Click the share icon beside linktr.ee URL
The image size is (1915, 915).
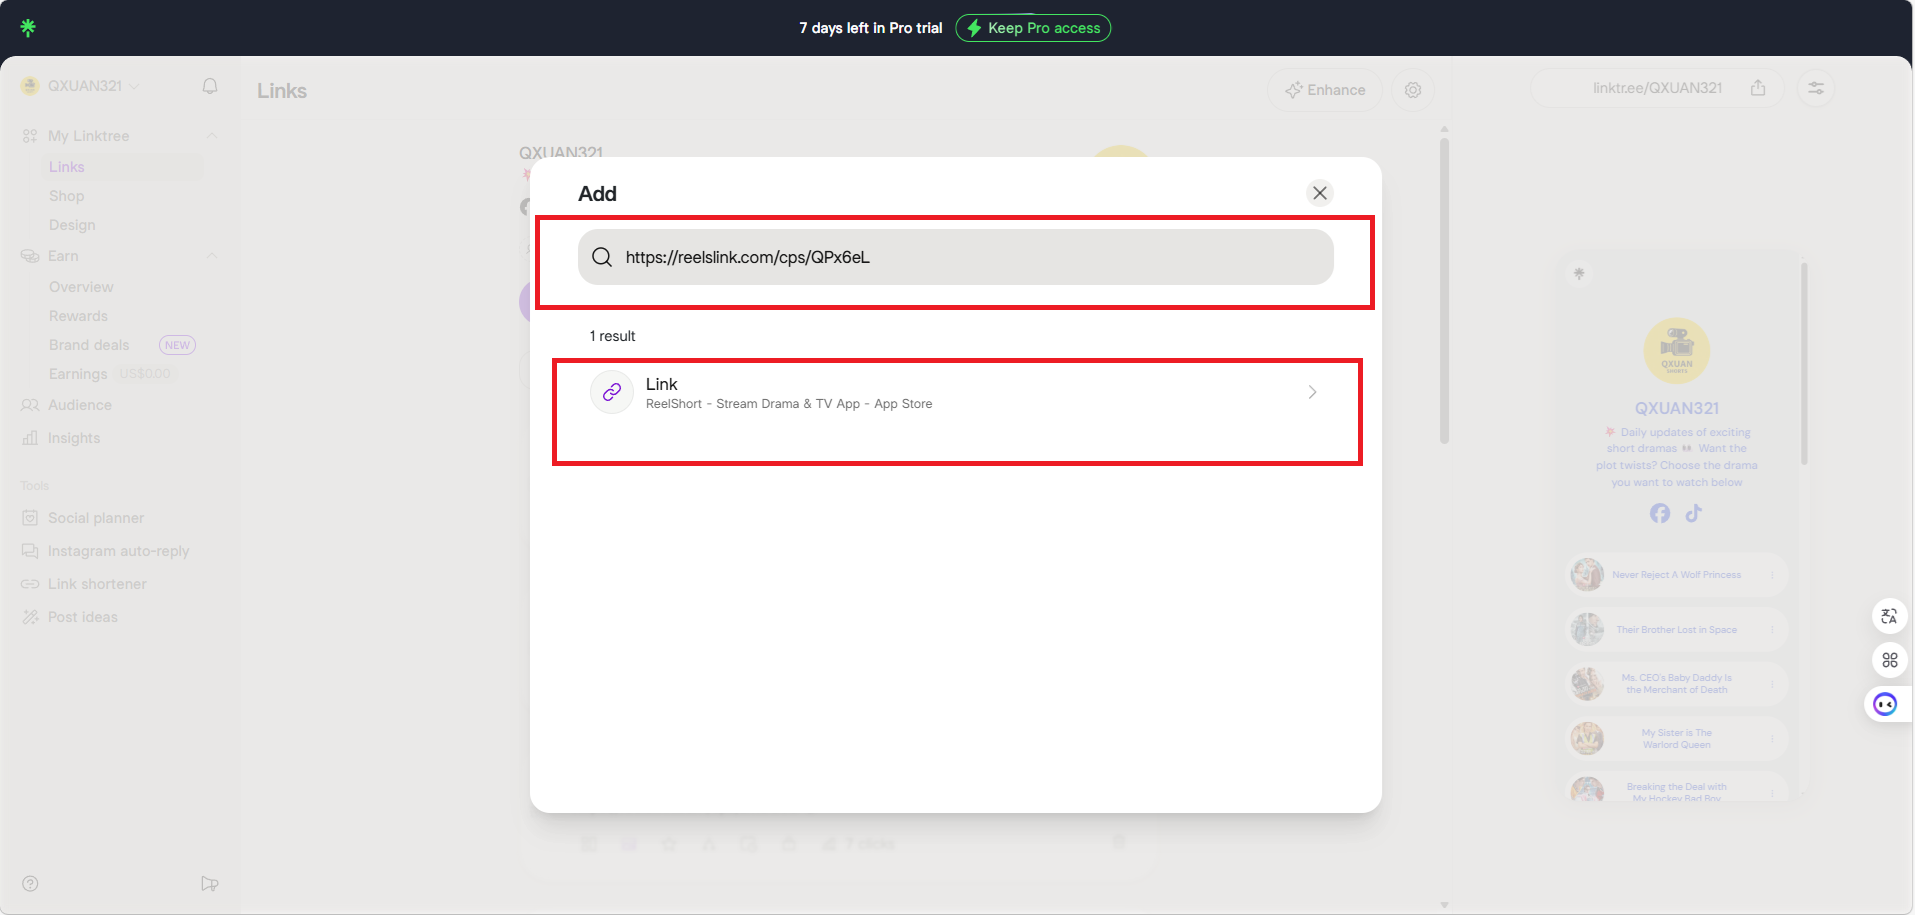click(1758, 88)
